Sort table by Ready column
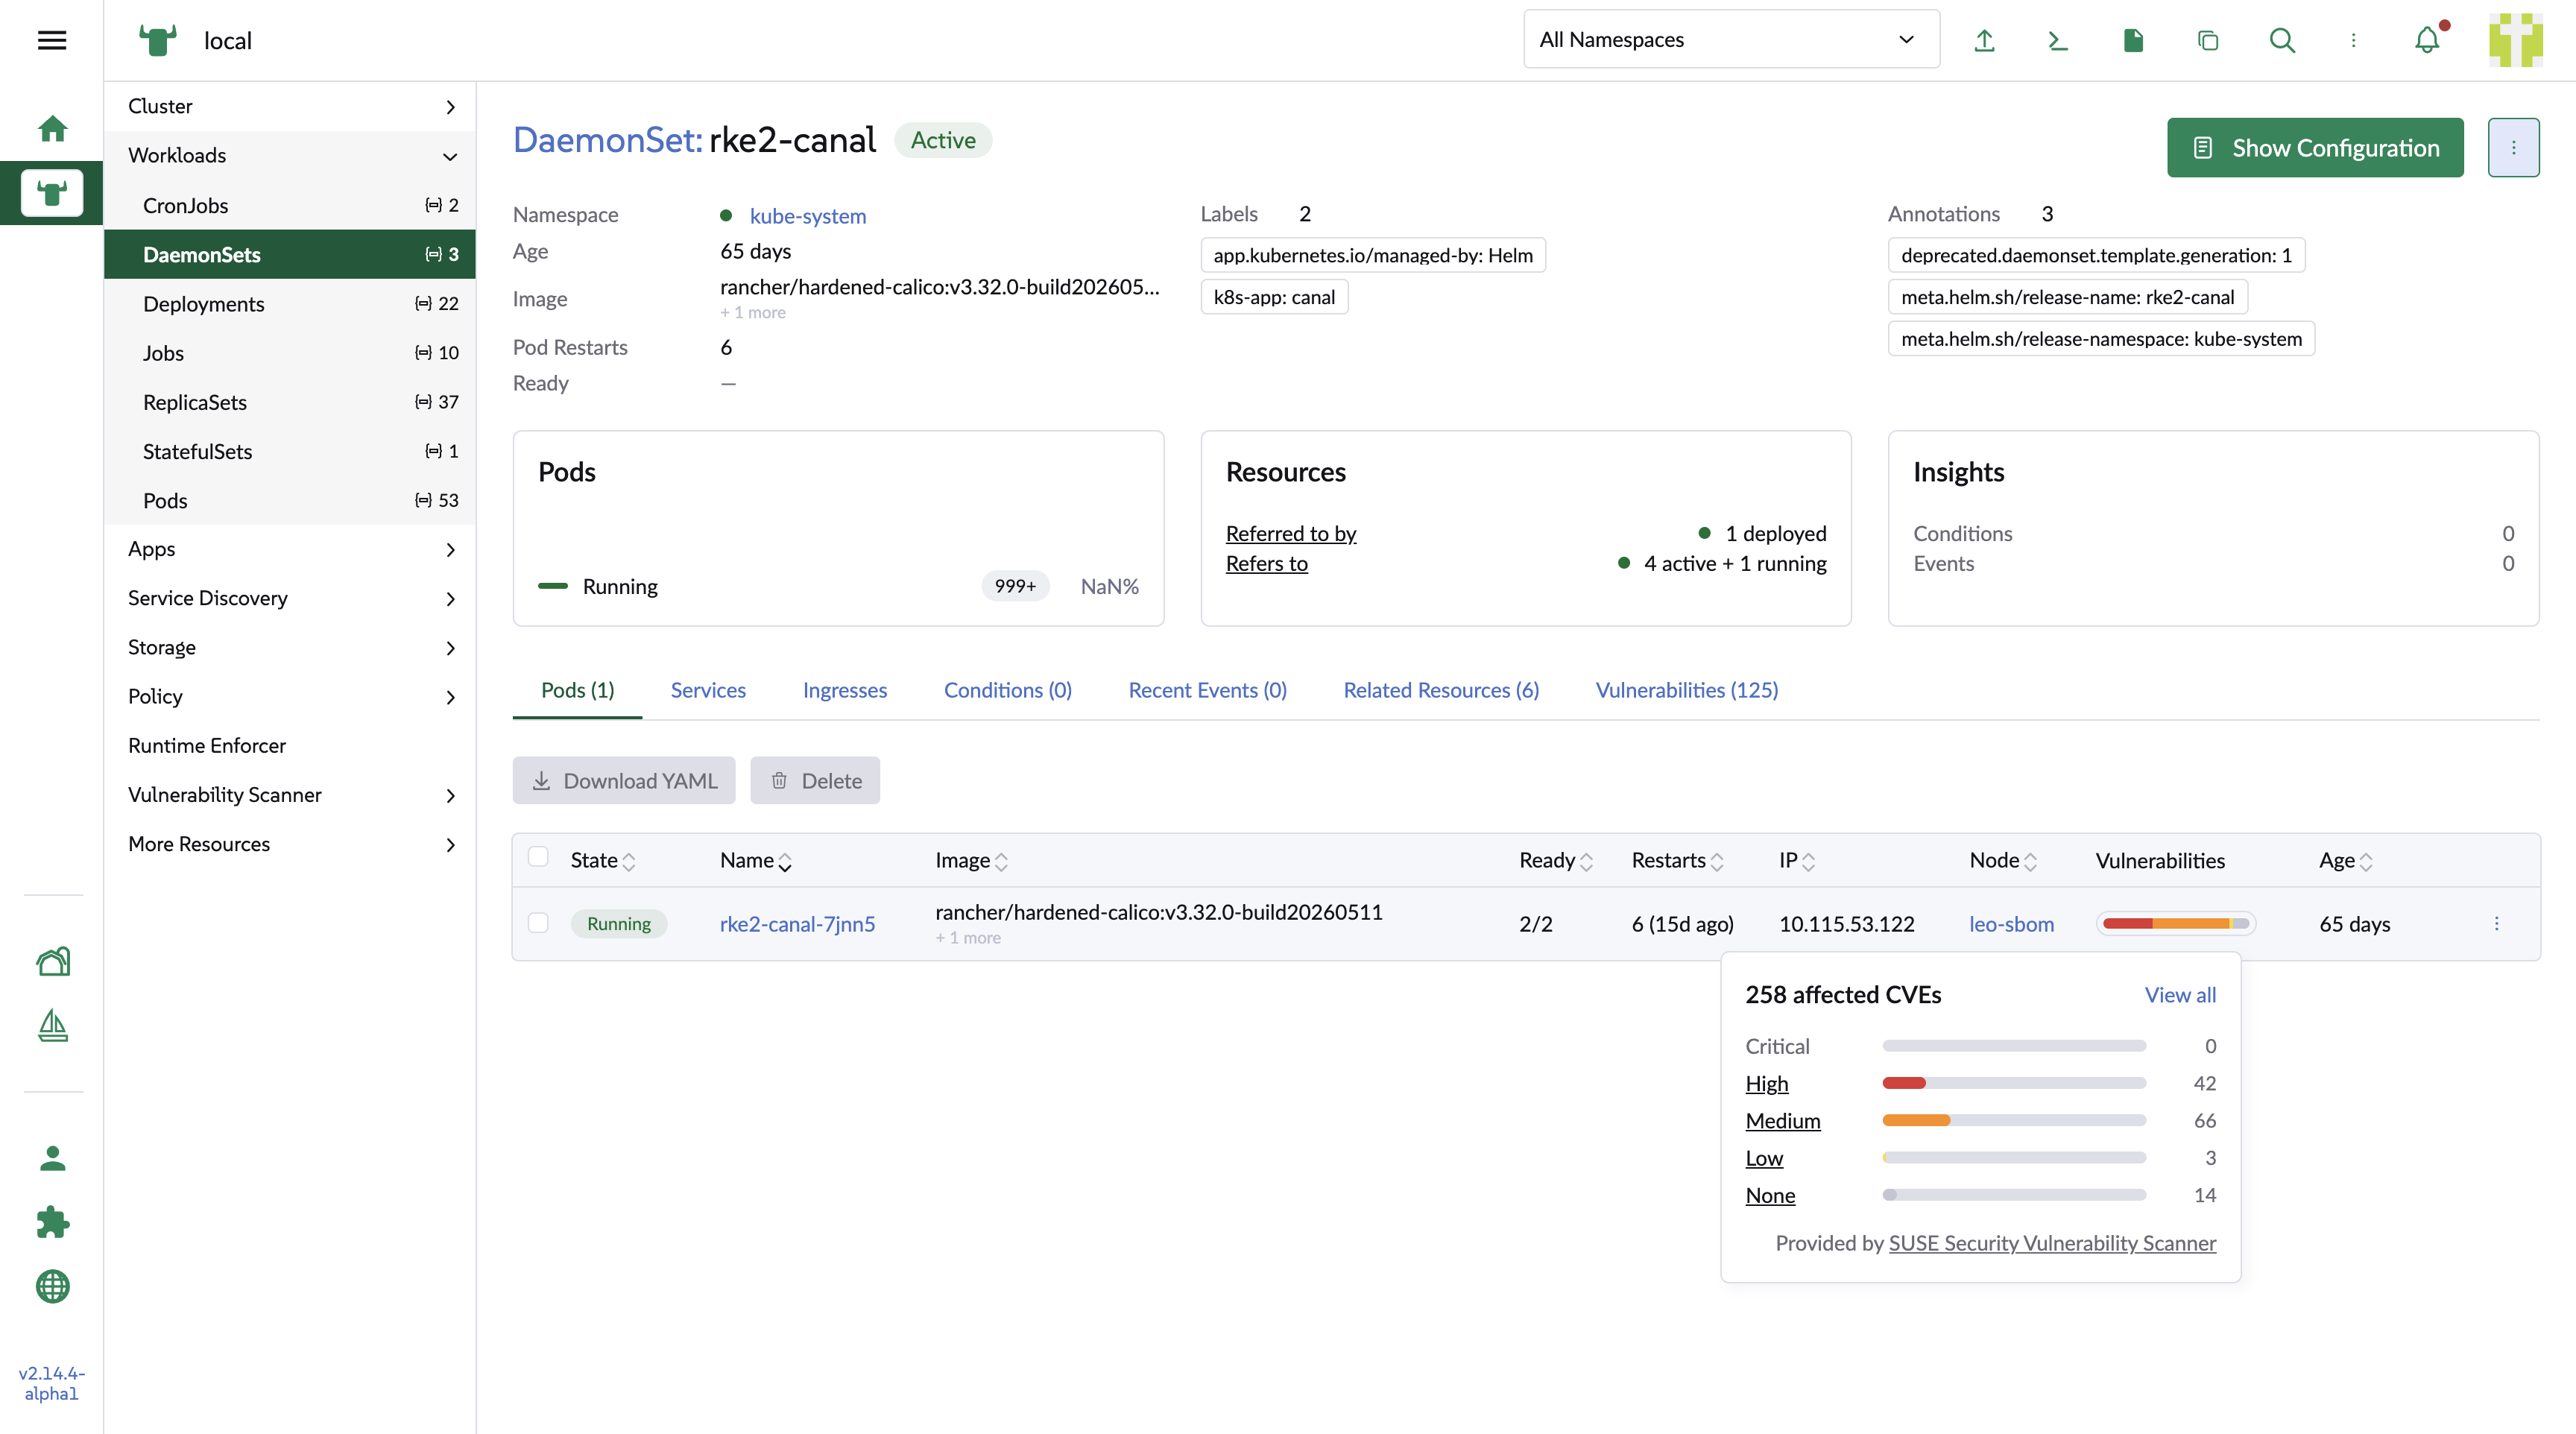Viewport: 2576px width, 1434px height. click(1556, 860)
